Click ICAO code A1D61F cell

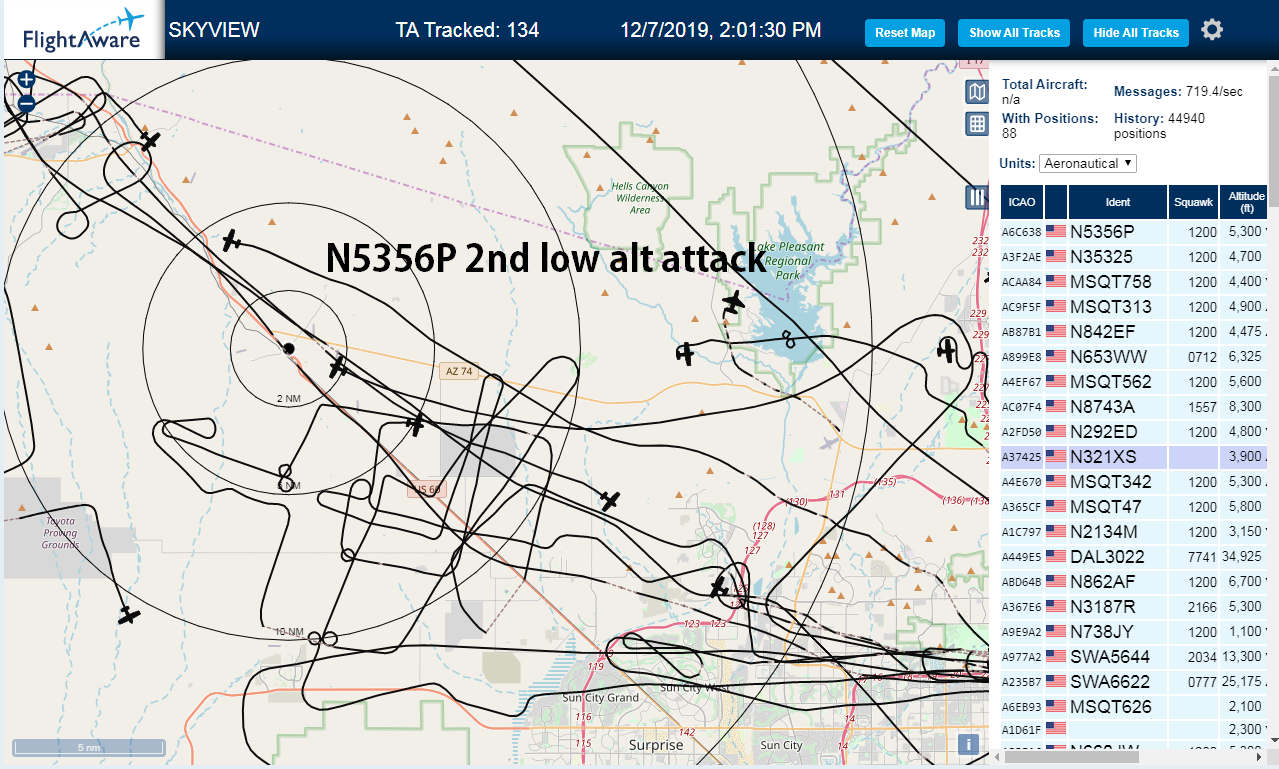pyautogui.click(x=1022, y=730)
